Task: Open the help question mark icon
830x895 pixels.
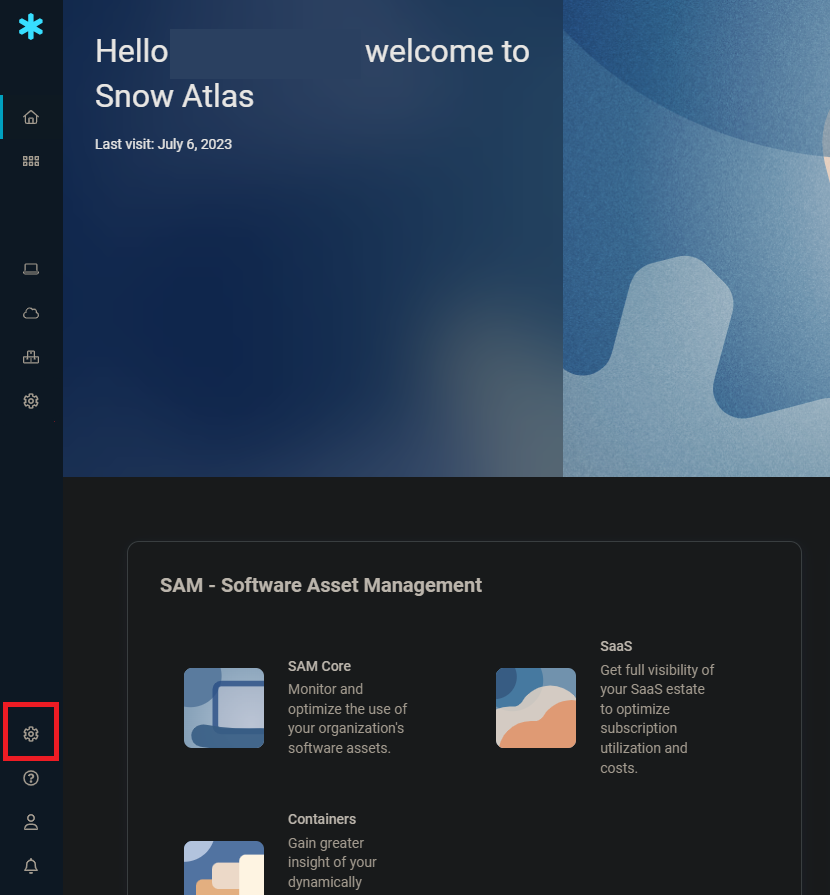Action: pyautogui.click(x=31, y=778)
